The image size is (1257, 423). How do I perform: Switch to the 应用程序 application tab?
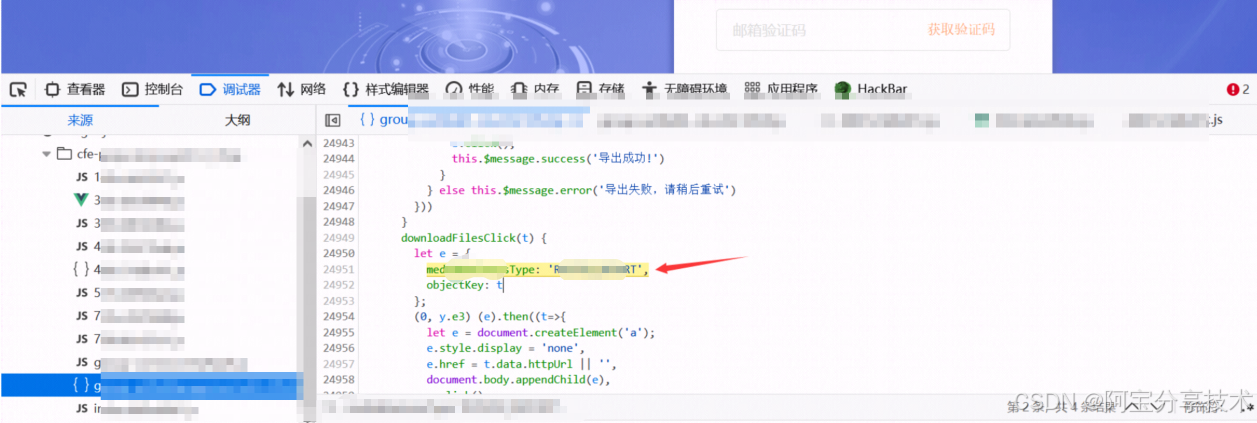click(781, 89)
